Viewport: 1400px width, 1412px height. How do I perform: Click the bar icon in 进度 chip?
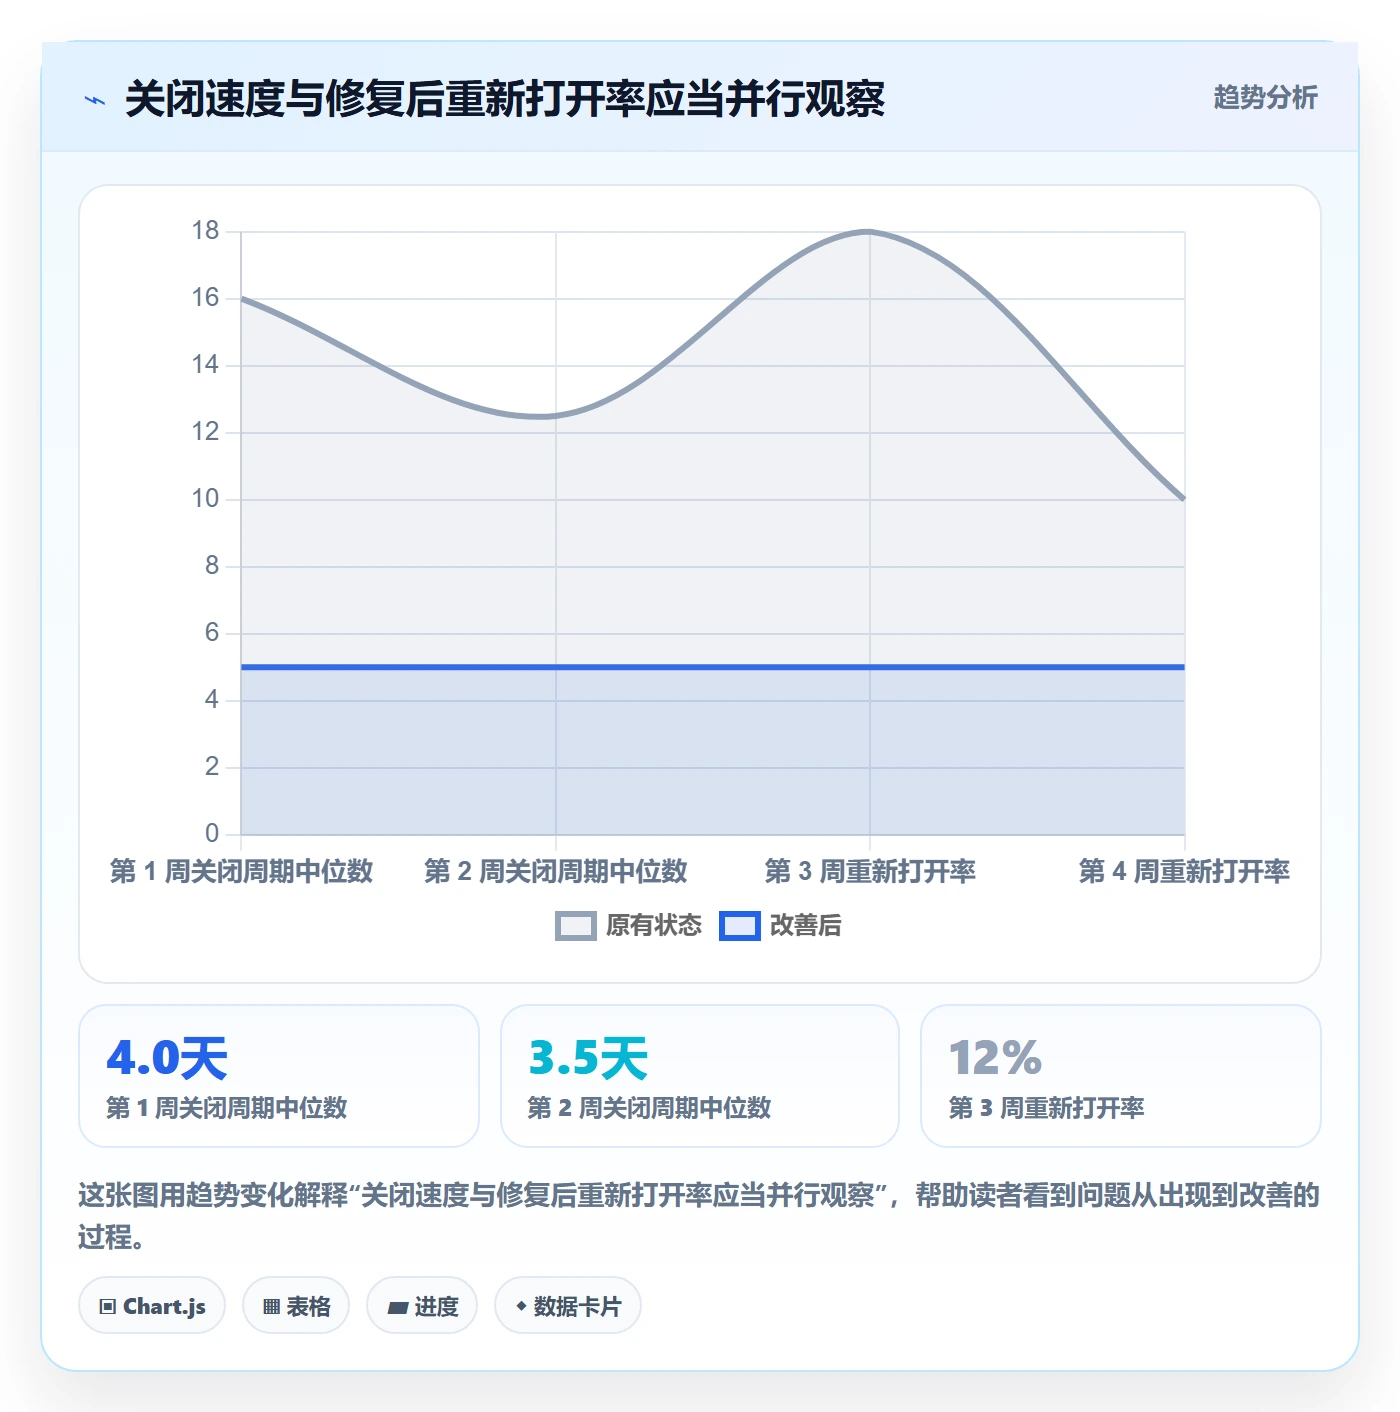click(397, 1307)
